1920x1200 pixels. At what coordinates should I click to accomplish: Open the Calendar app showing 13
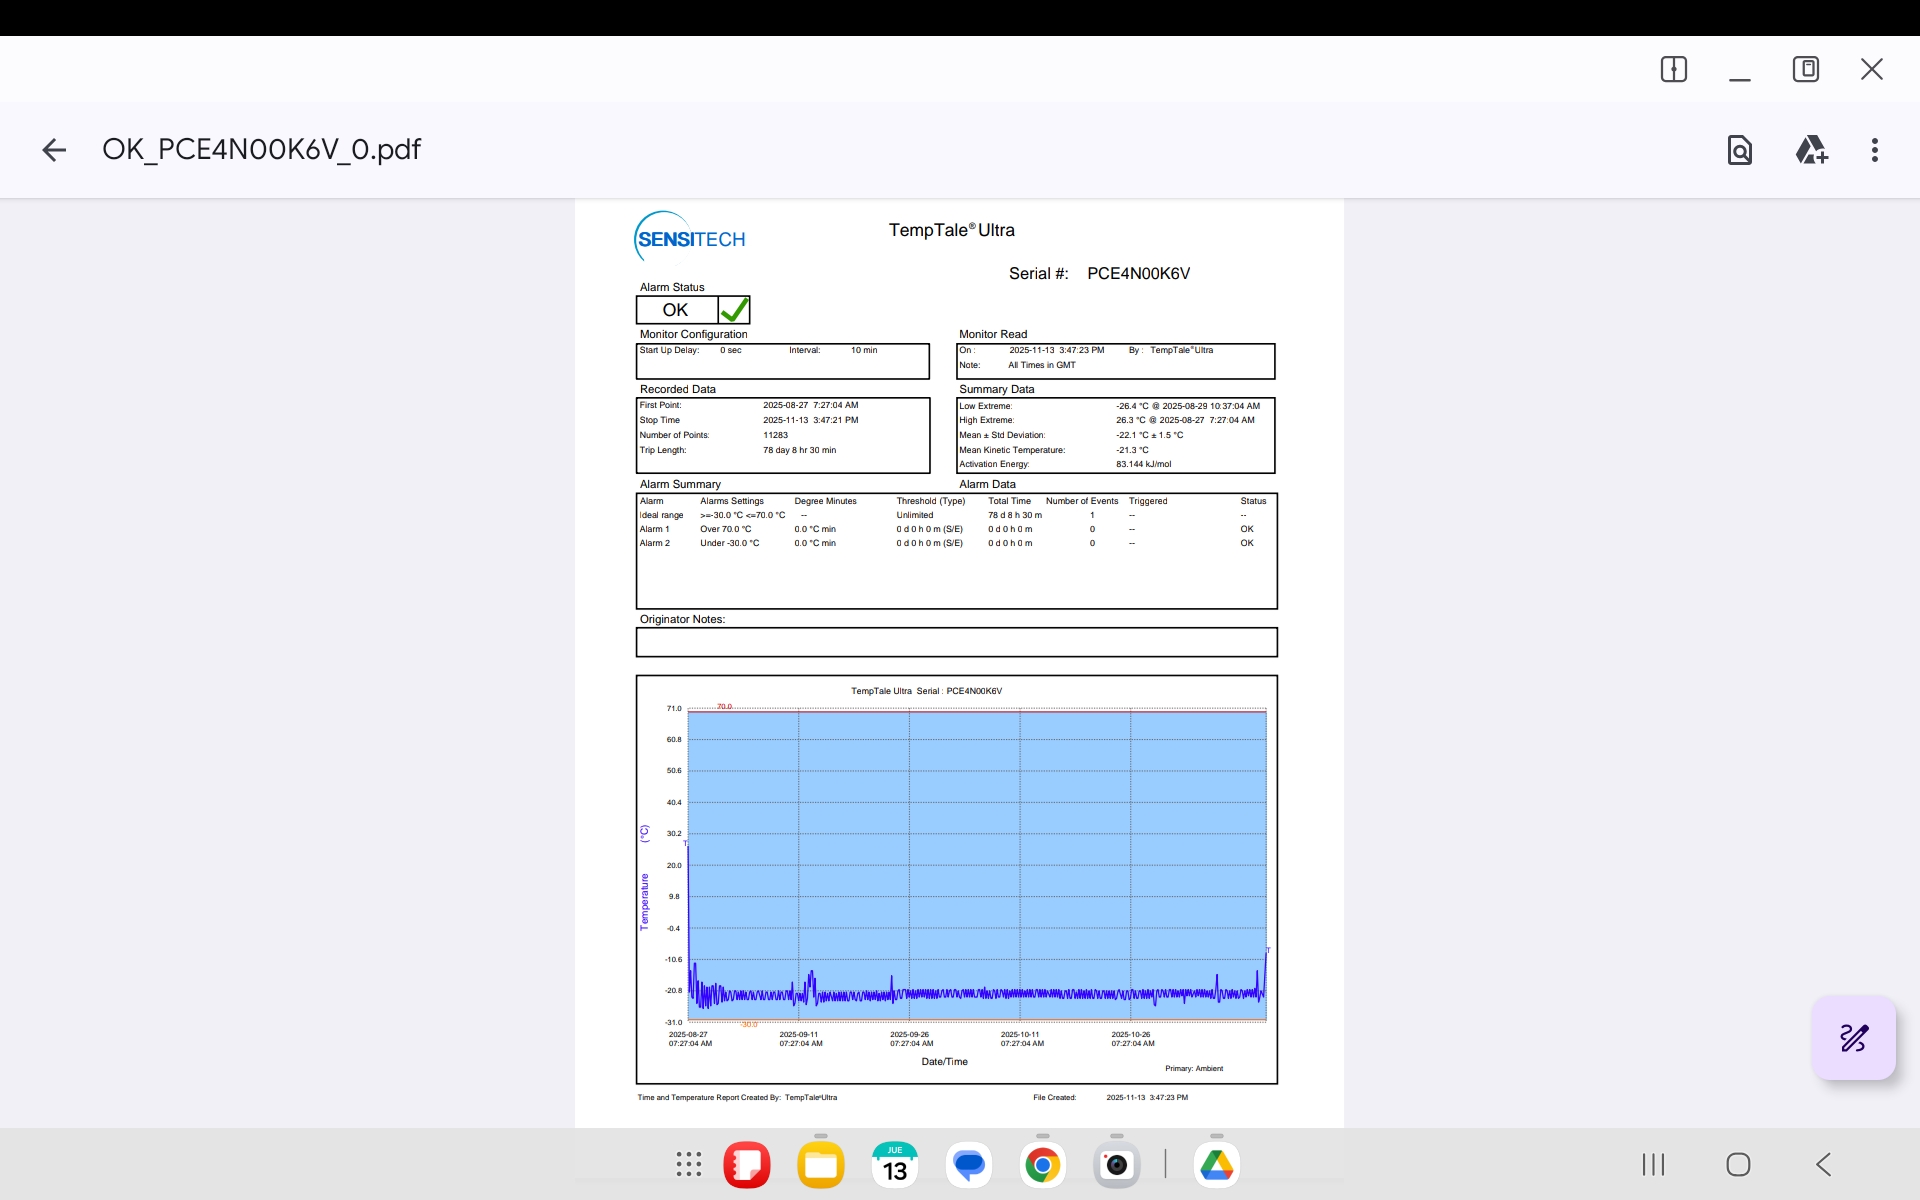pyautogui.click(x=895, y=1165)
